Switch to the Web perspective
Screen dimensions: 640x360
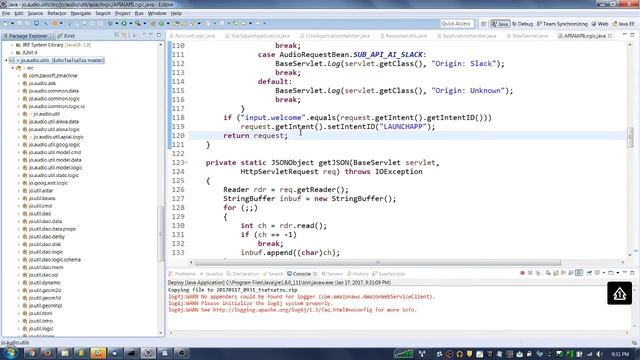click(x=600, y=24)
